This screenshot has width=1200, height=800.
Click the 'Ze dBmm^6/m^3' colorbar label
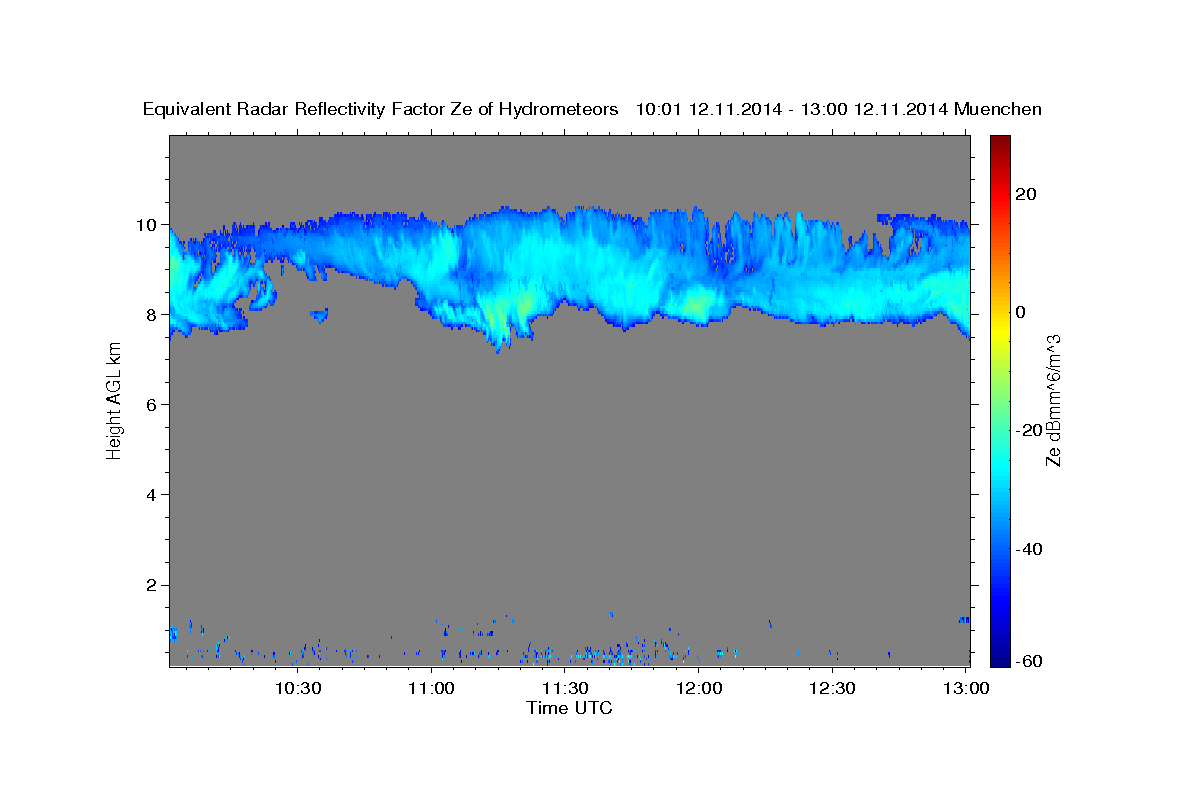pos(1053,400)
